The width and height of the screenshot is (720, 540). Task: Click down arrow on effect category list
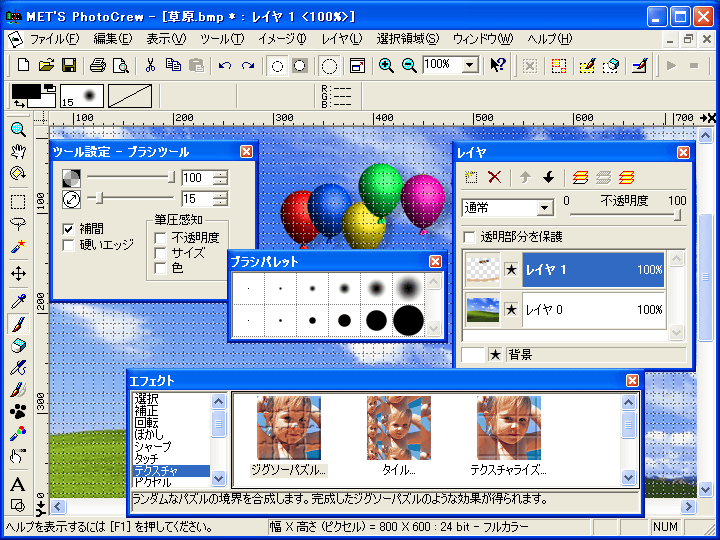pyautogui.click(x=219, y=479)
